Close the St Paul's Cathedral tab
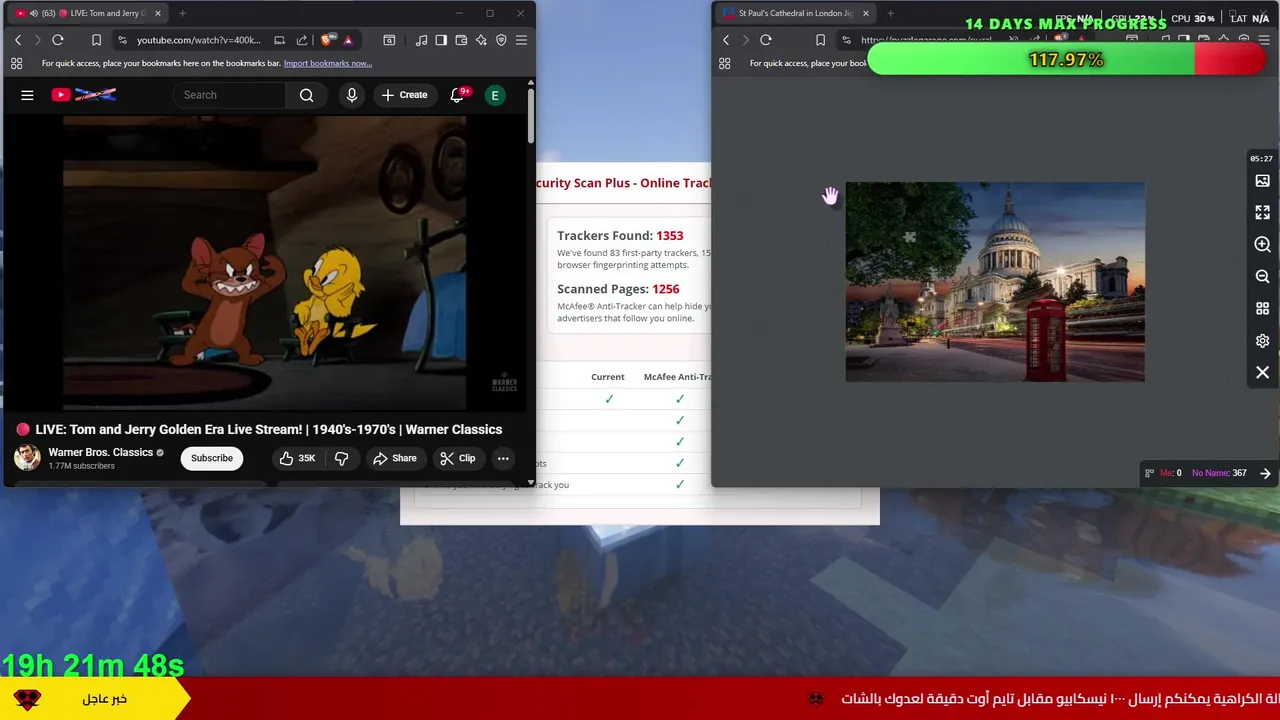 click(866, 13)
